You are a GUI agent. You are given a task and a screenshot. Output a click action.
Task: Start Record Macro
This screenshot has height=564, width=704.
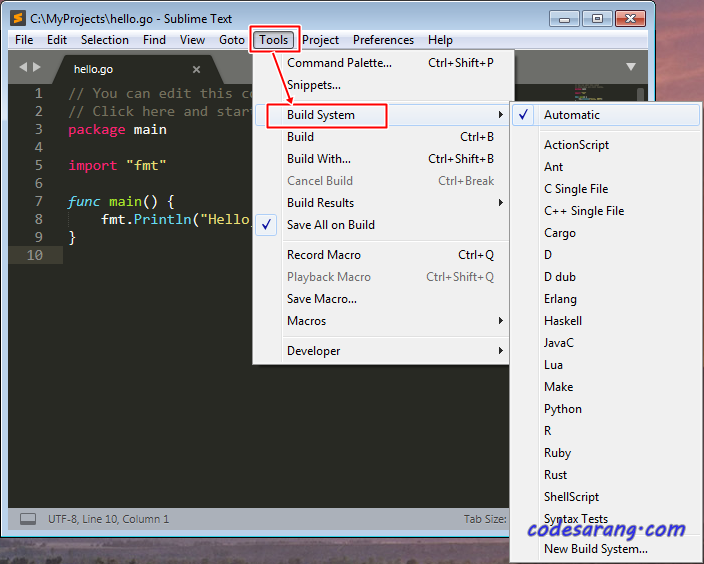point(382,255)
